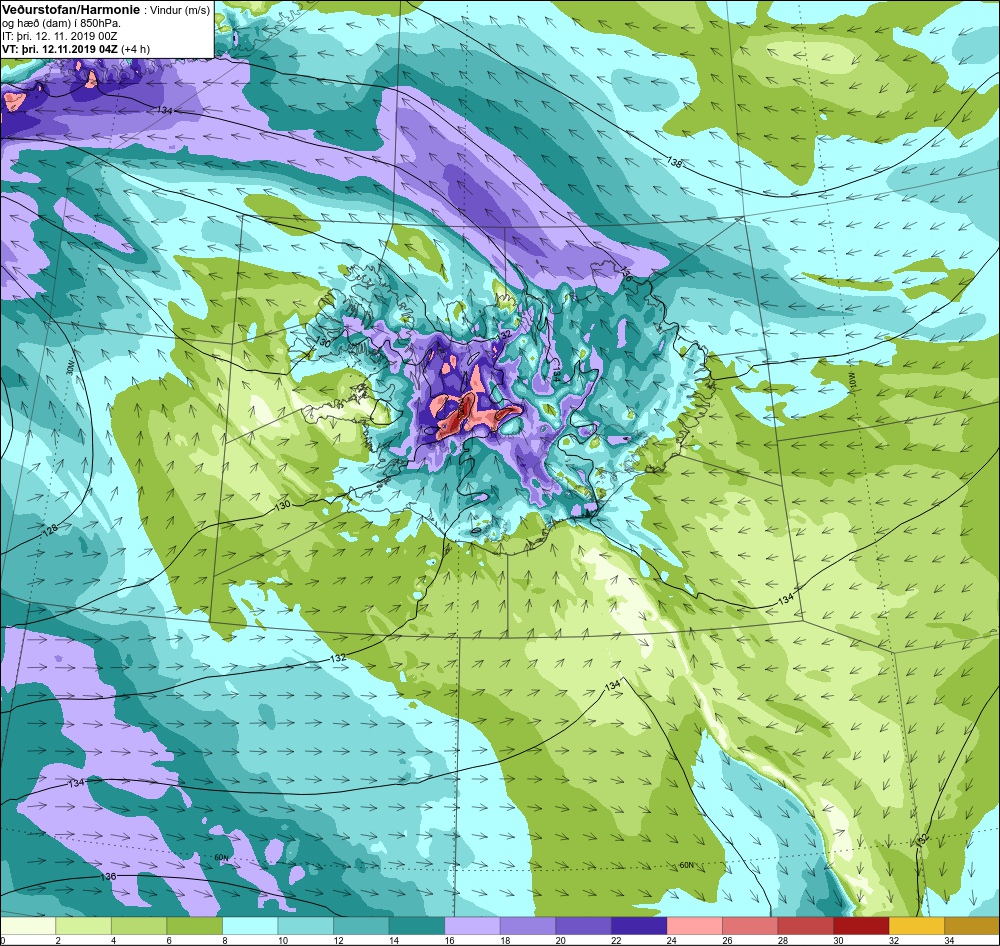1000x946 pixels.
Task: Select the light yellow-green 2–4 m/s swatch
Action: (84, 925)
